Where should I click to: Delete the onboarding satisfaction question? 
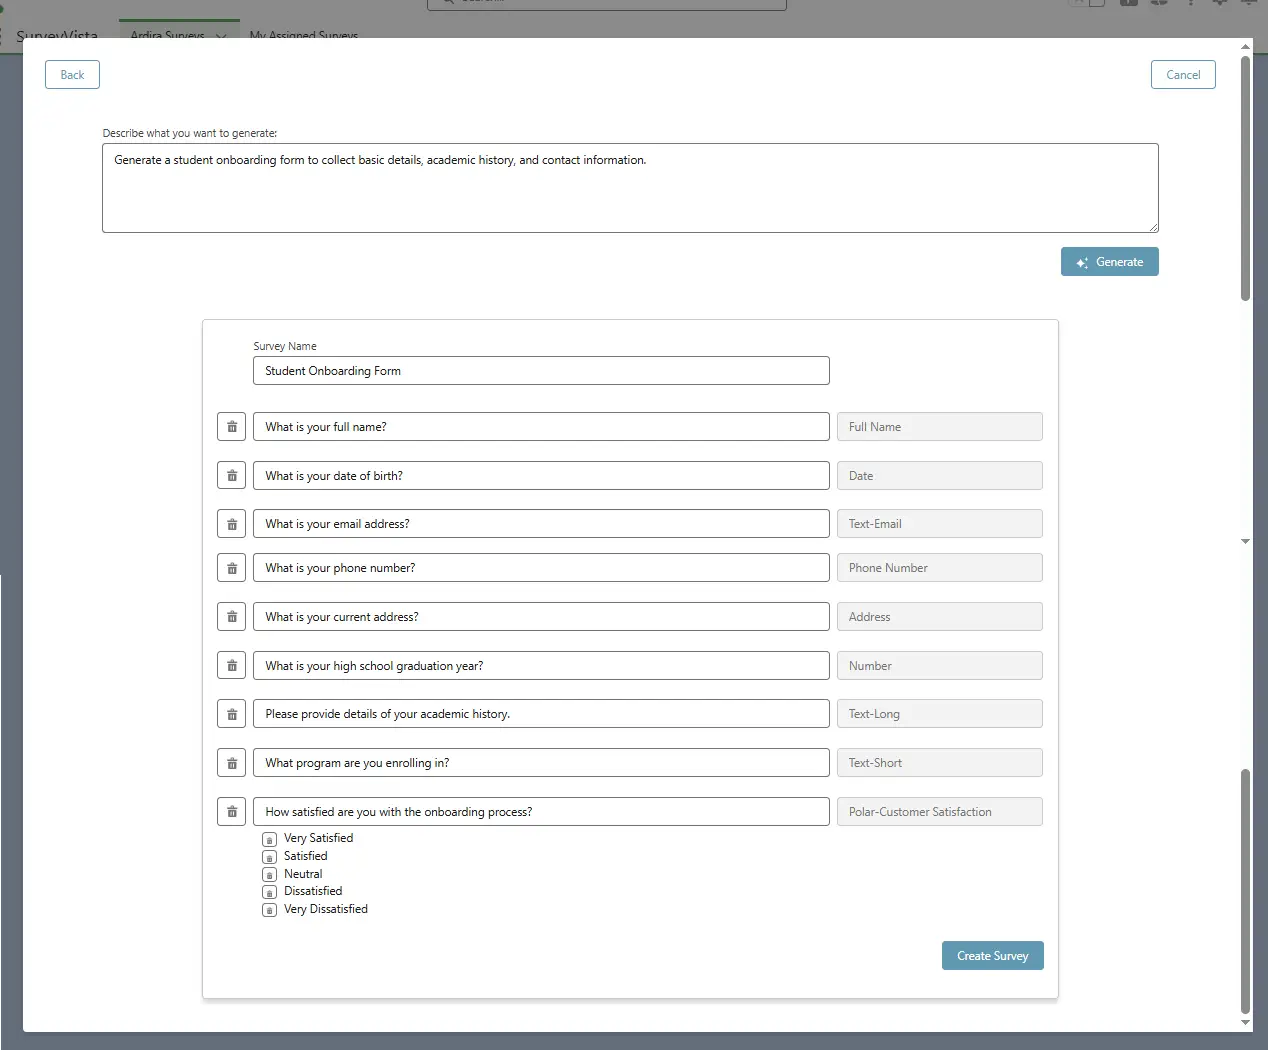pos(231,812)
